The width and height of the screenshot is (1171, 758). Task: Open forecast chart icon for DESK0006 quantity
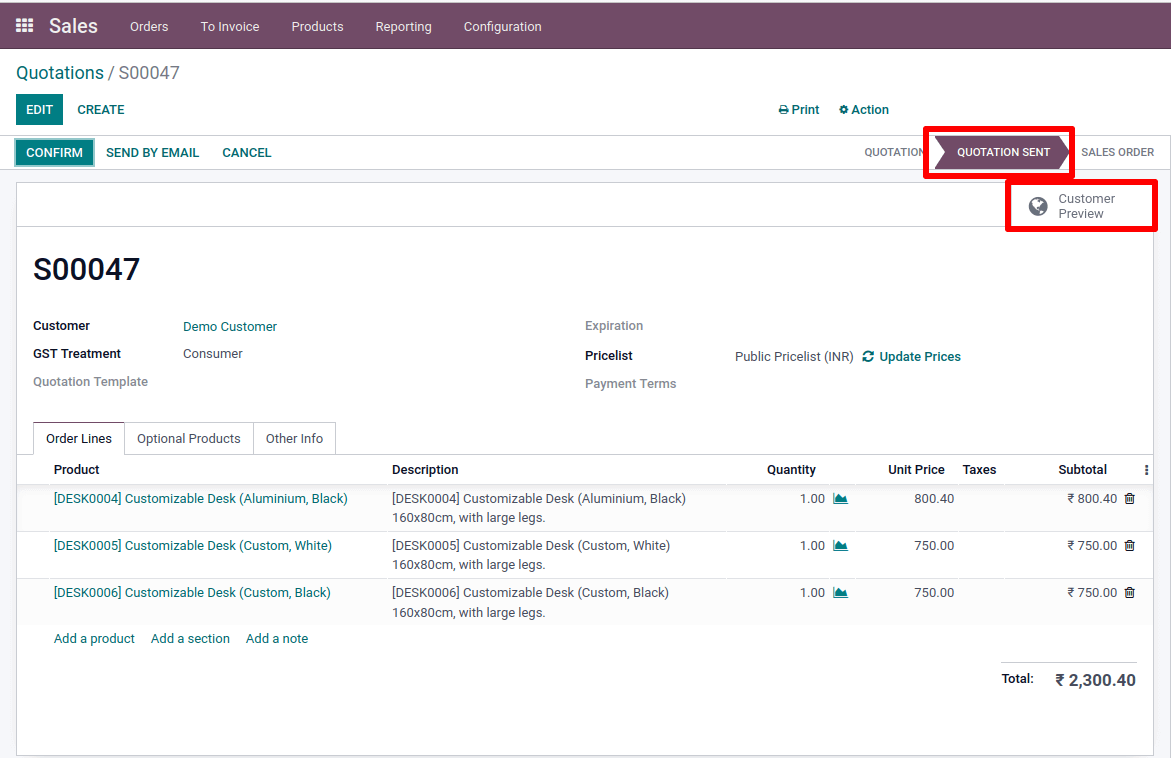click(840, 593)
